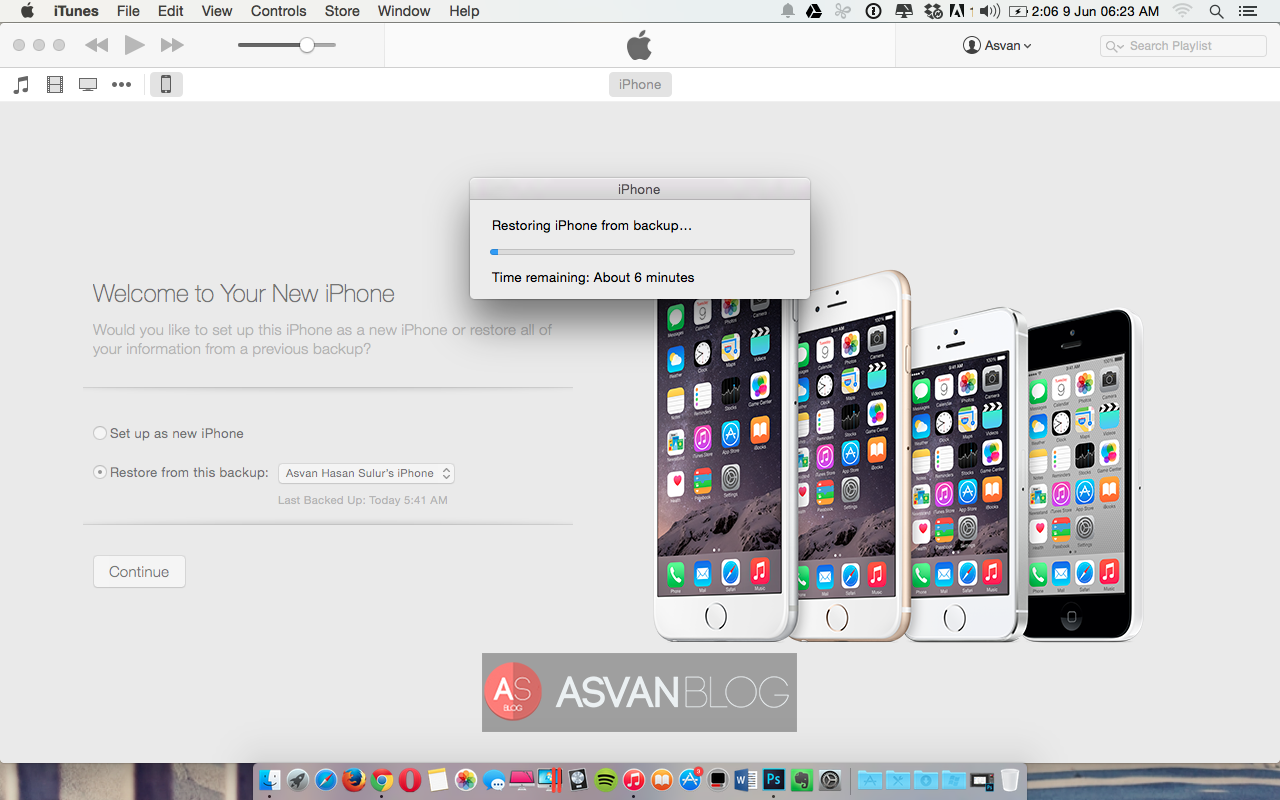Open Evernote from the Dock
Image resolution: width=1280 pixels, height=800 pixels.
click(x=802, y=780)
